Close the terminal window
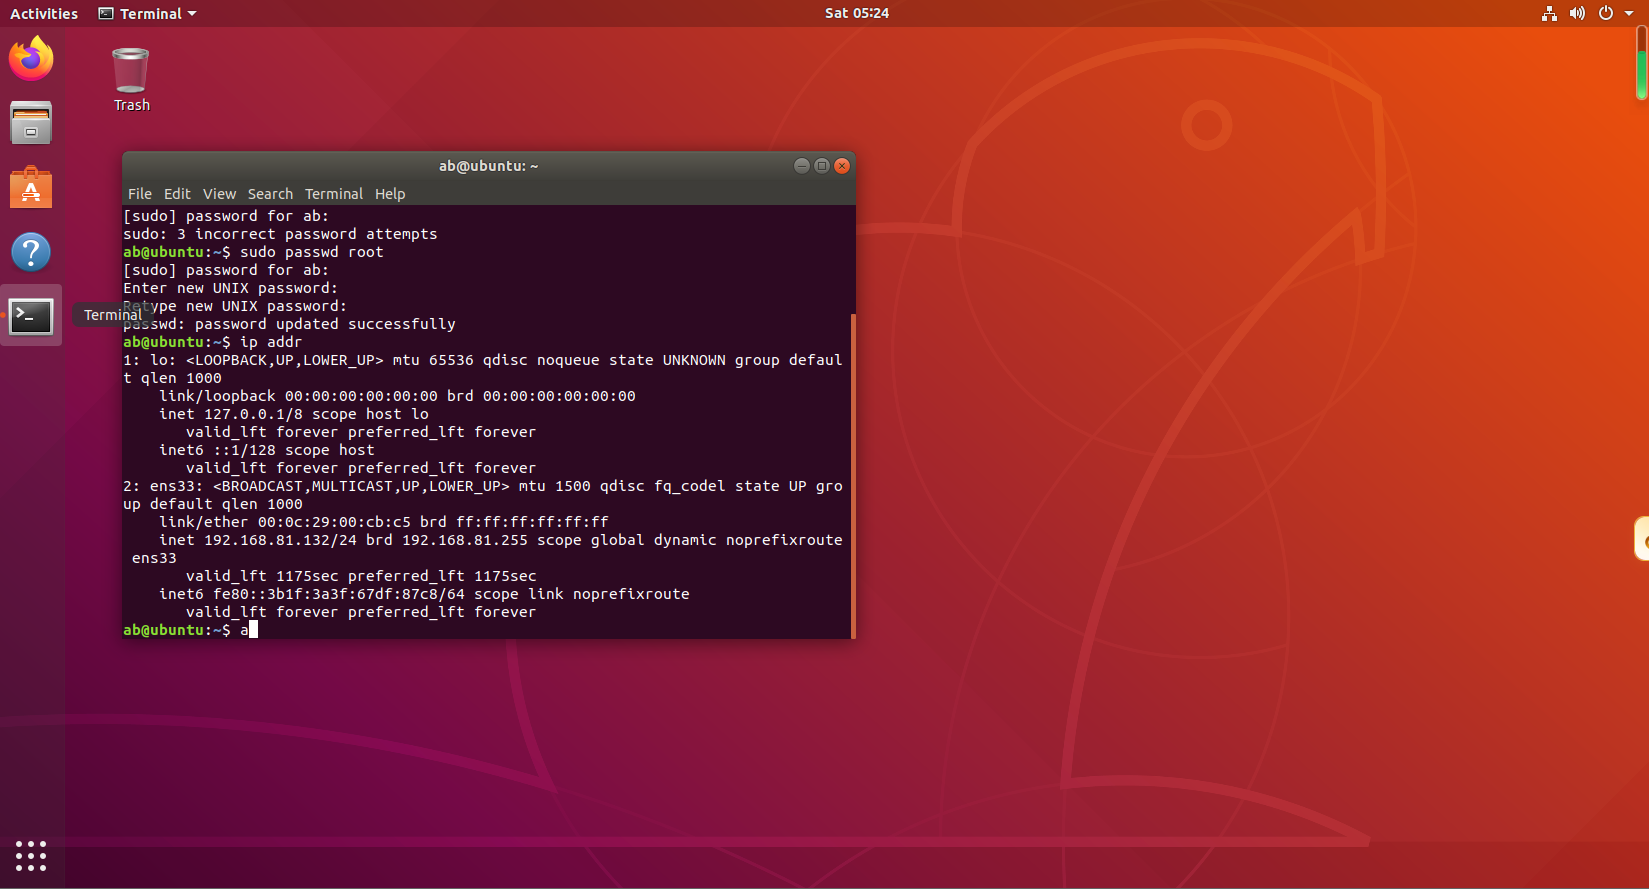This screenshot has width=1649, height=889. click(x=842, y=166)
